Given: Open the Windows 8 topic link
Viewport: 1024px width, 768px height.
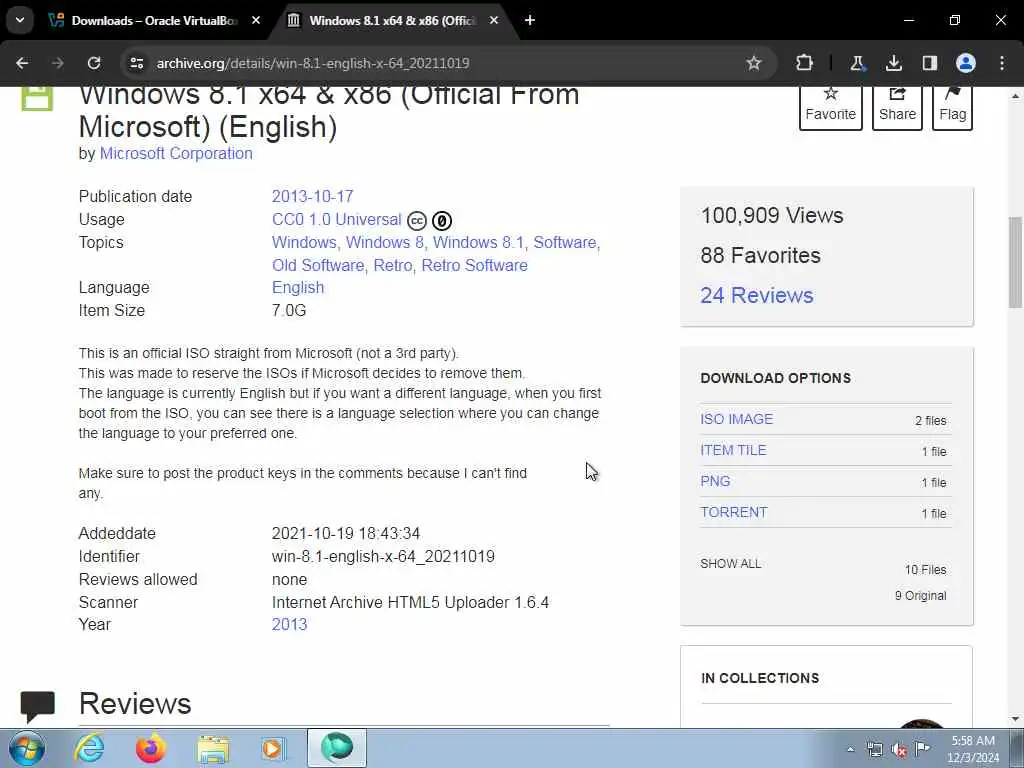Looking at the screenshot, I should coord(384,242).
